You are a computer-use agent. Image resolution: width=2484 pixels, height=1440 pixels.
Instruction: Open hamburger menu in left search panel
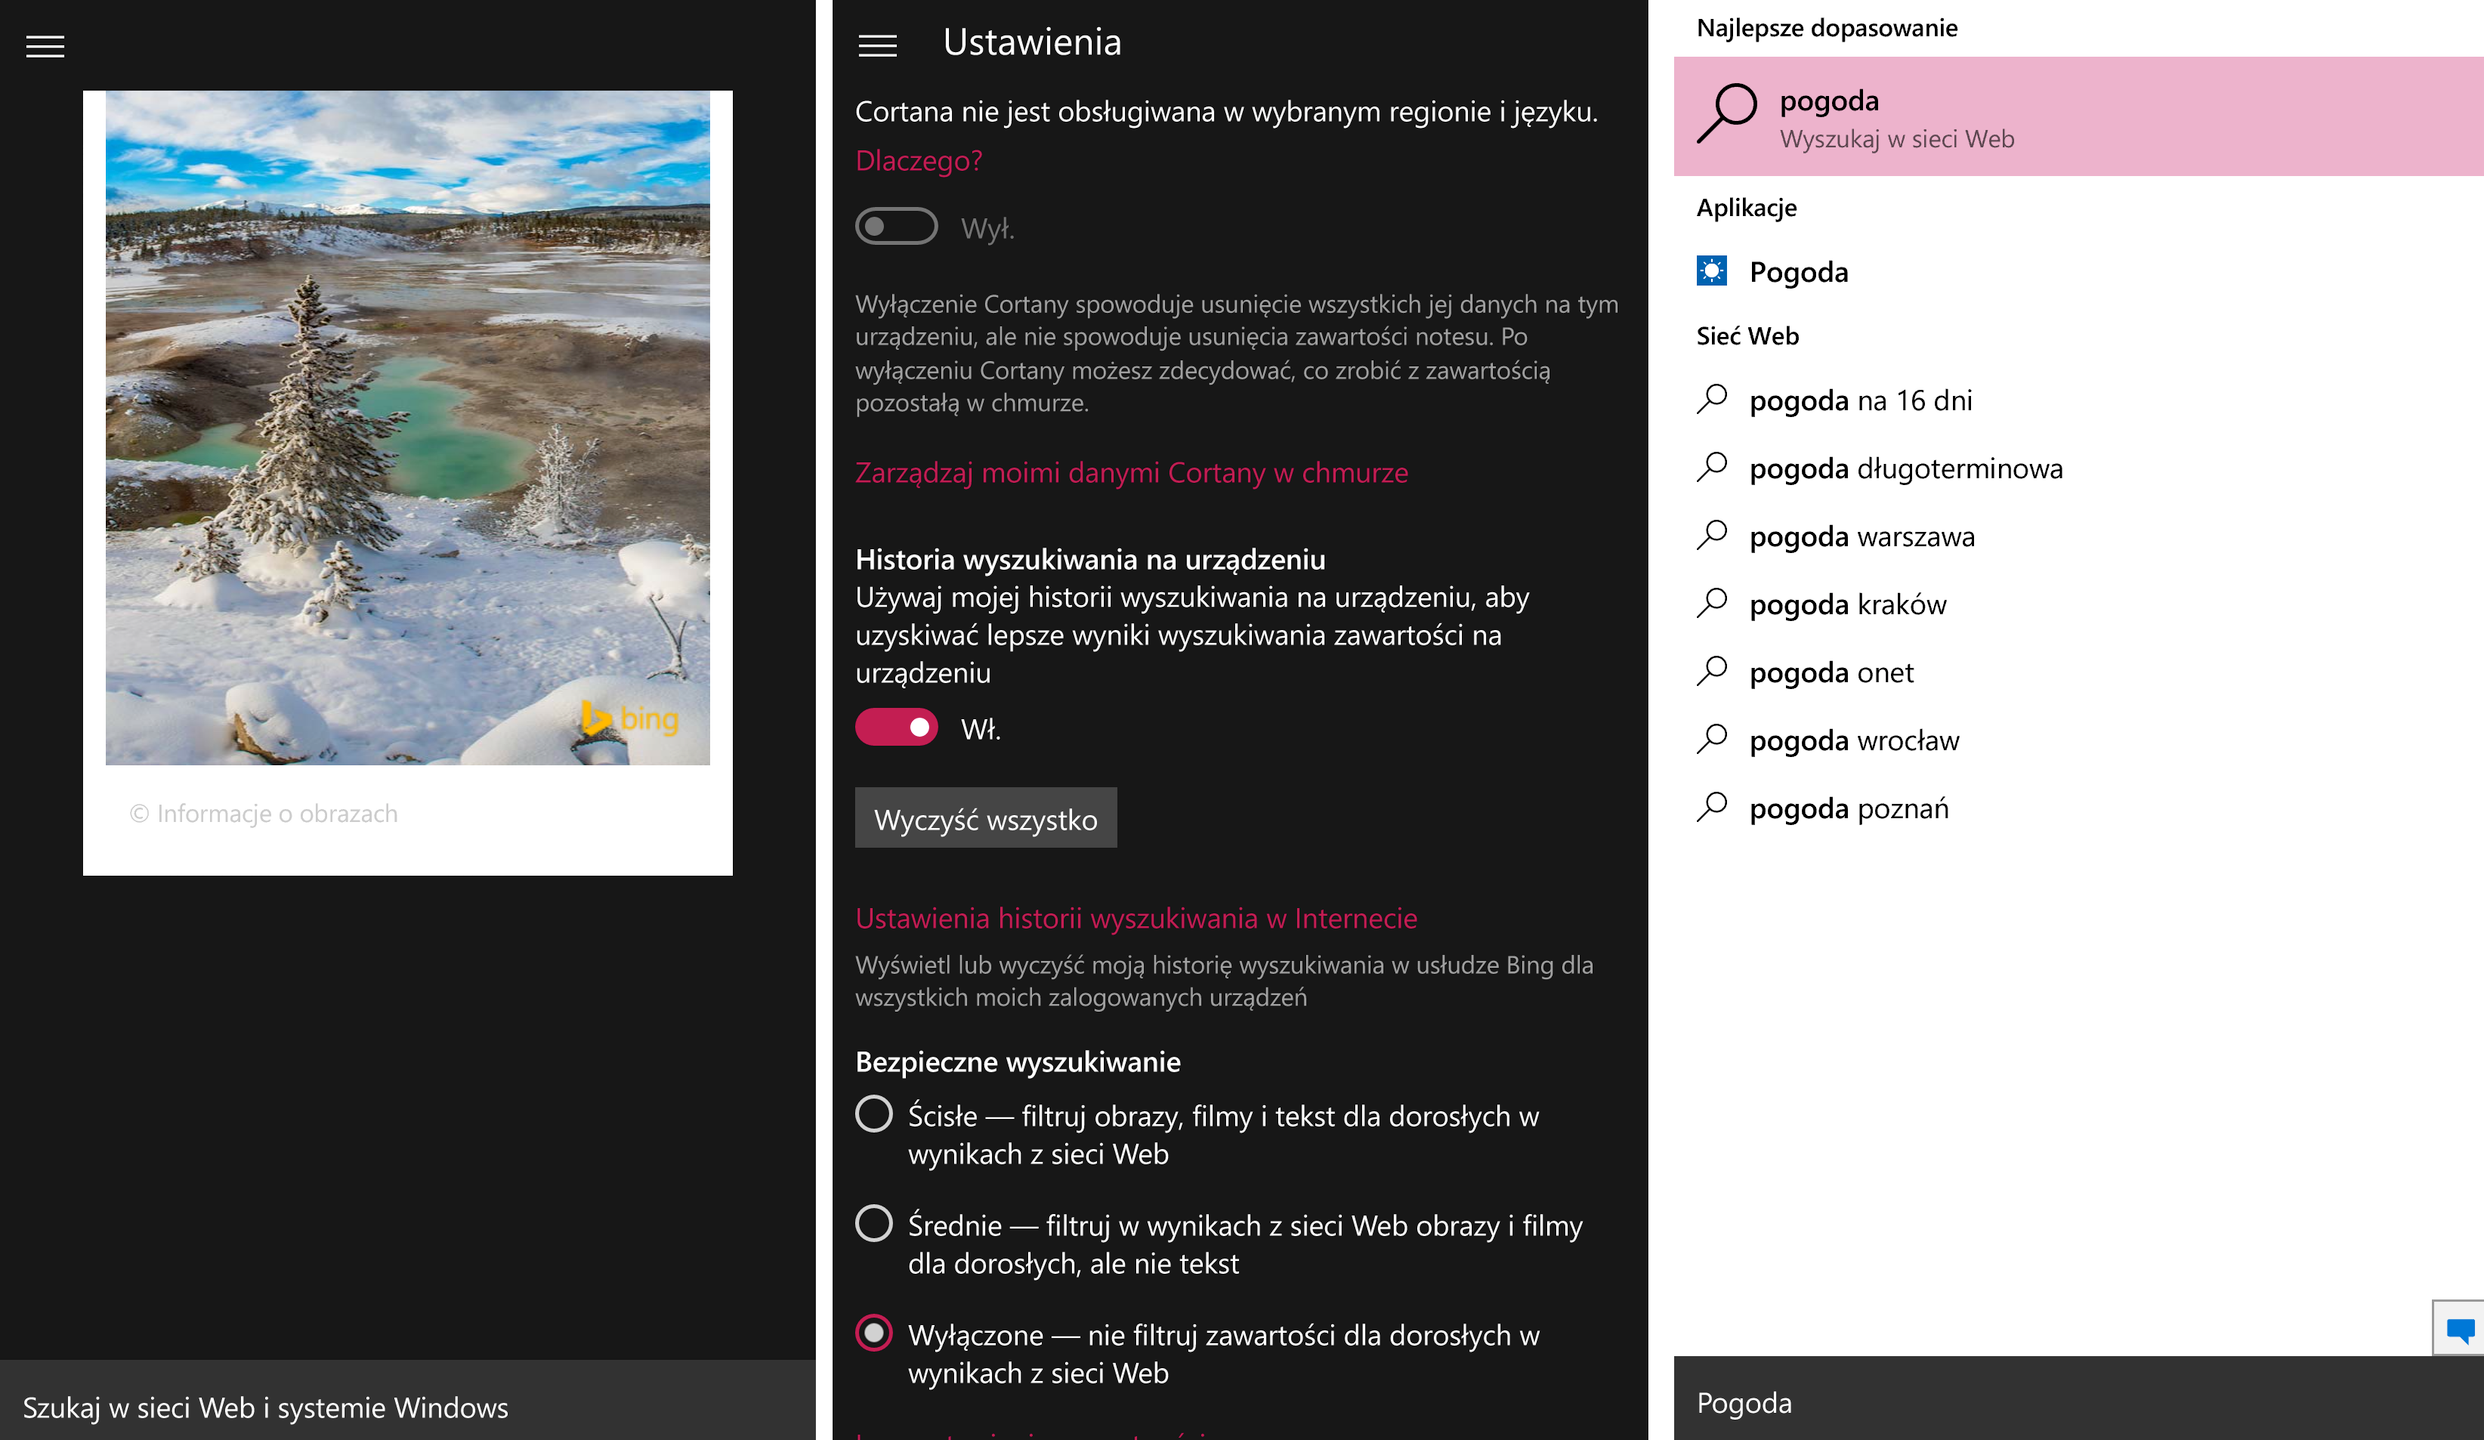[x=45, y=46]
